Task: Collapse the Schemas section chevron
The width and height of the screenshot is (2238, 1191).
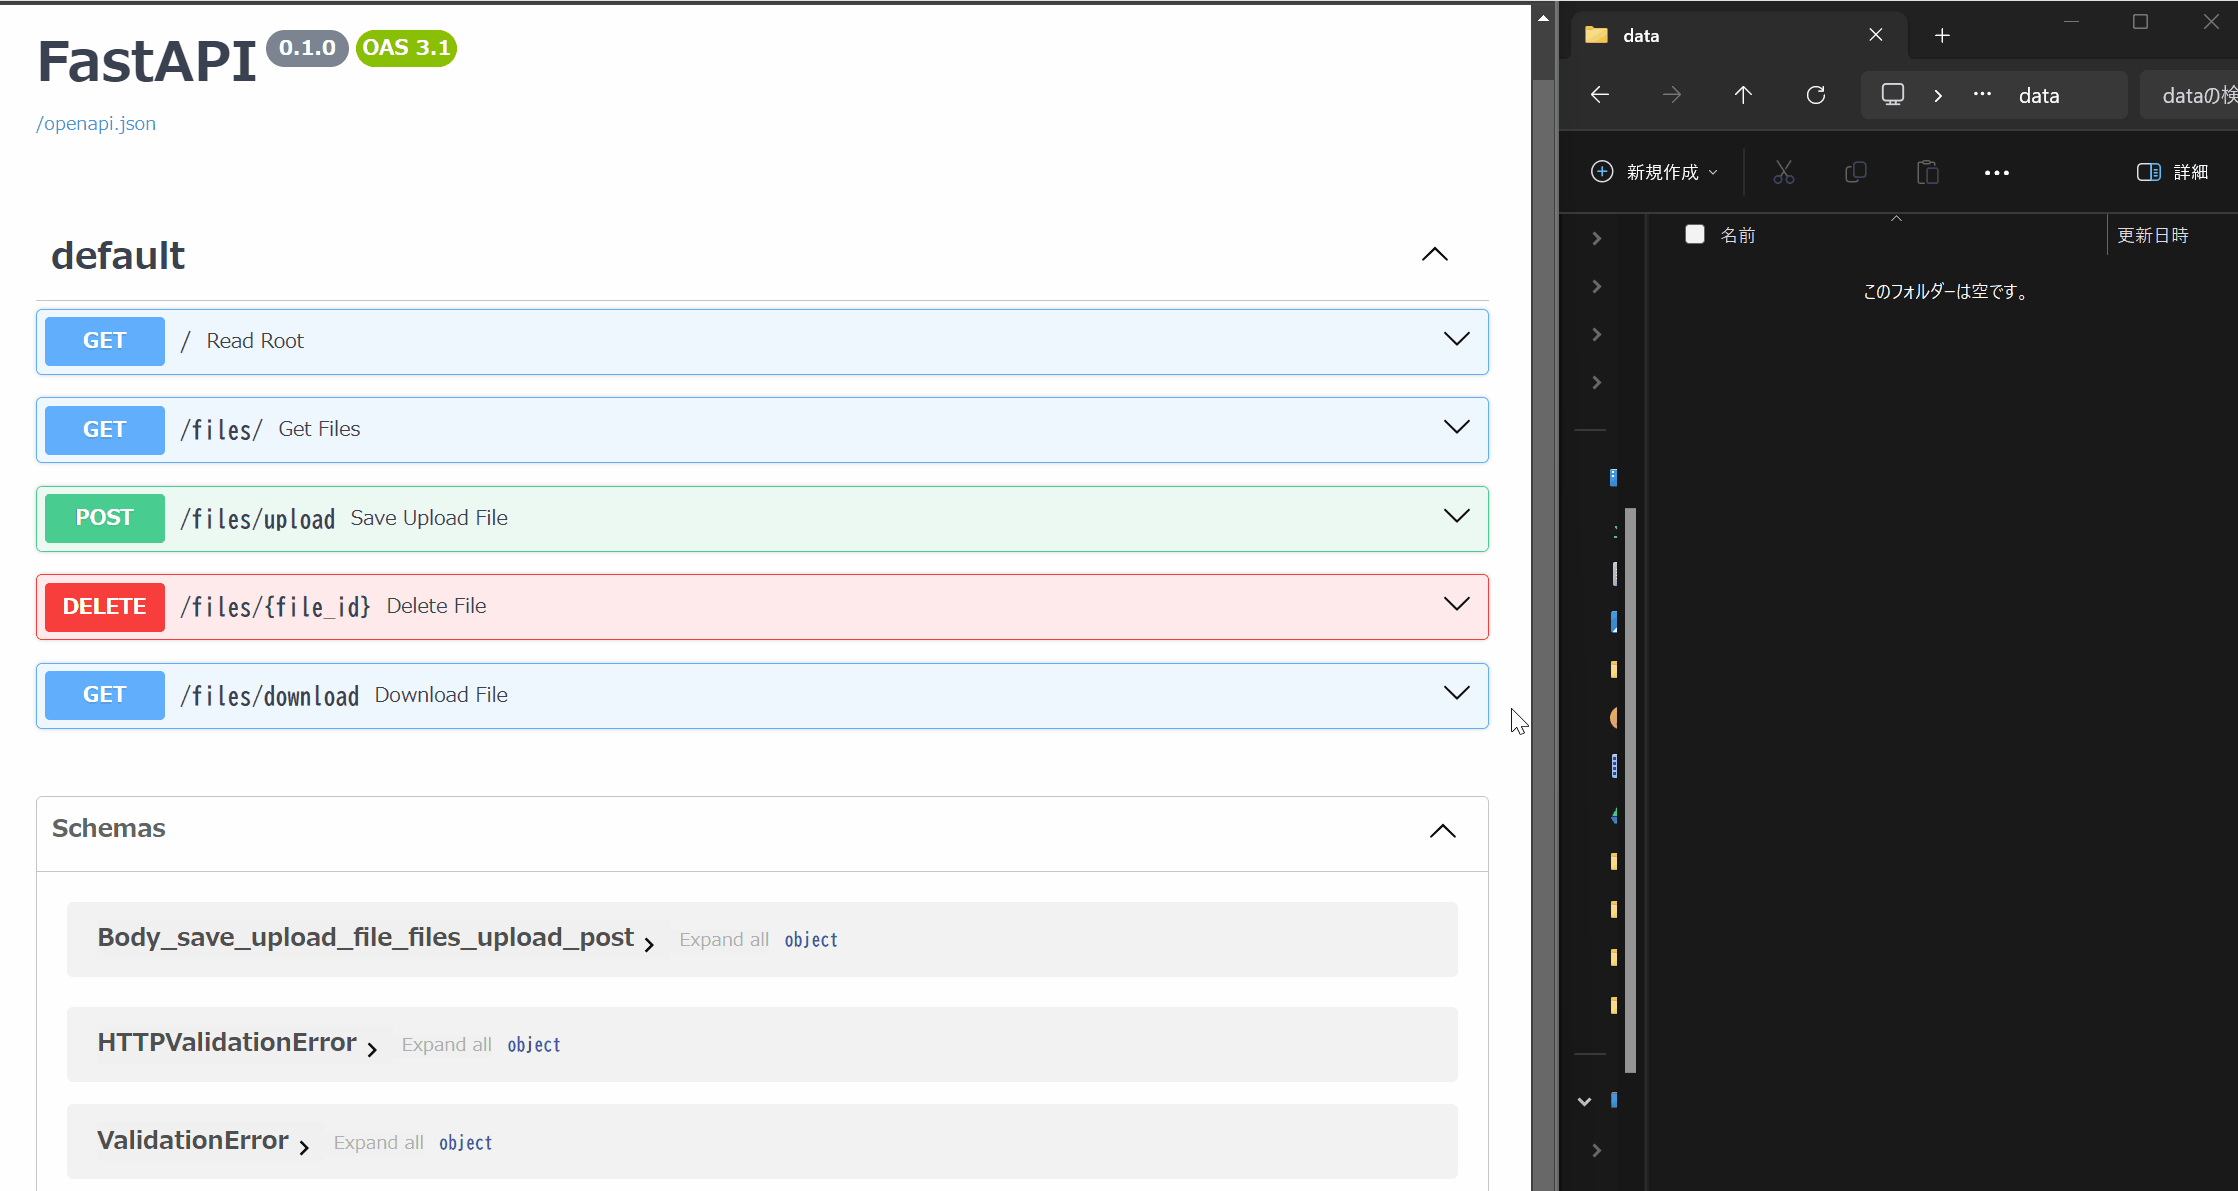Action: 1443,831
